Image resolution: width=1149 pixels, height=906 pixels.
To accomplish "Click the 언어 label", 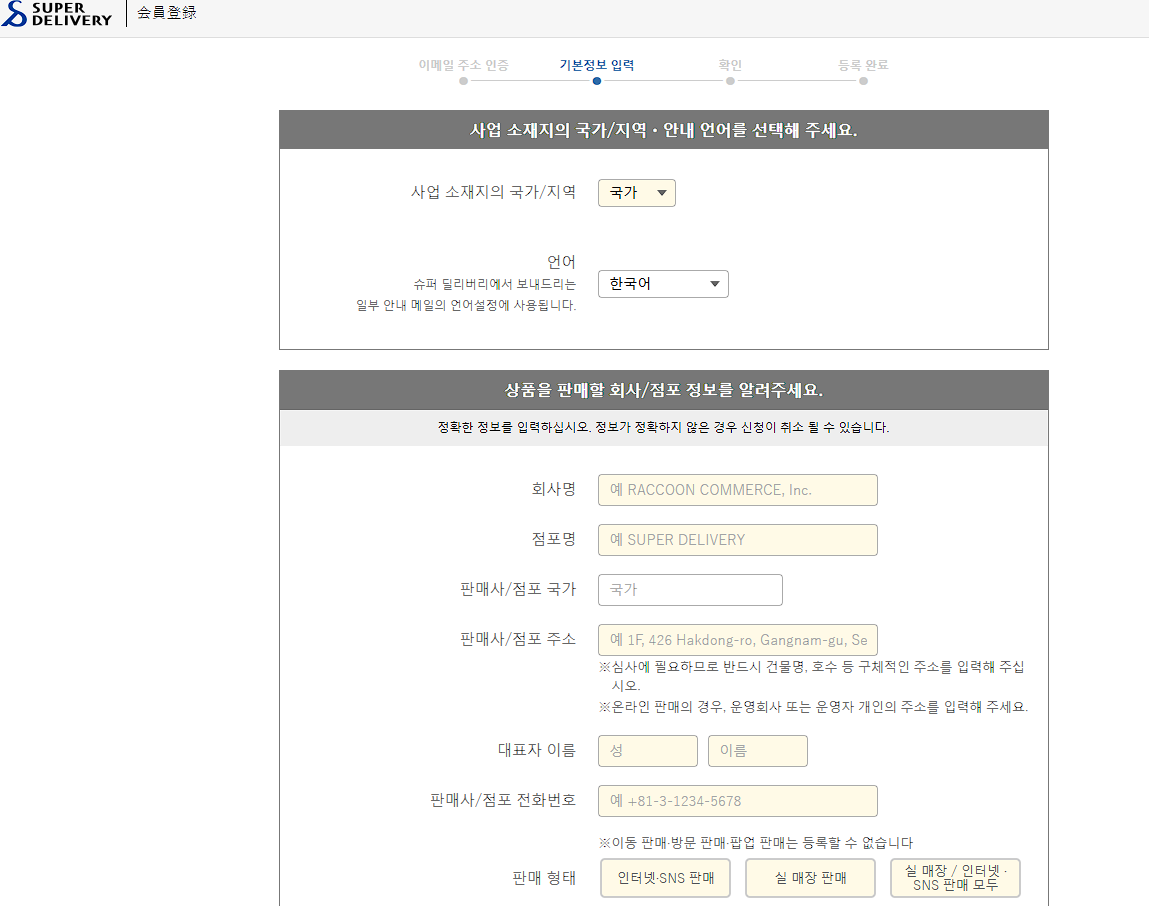I will (561, 262).
